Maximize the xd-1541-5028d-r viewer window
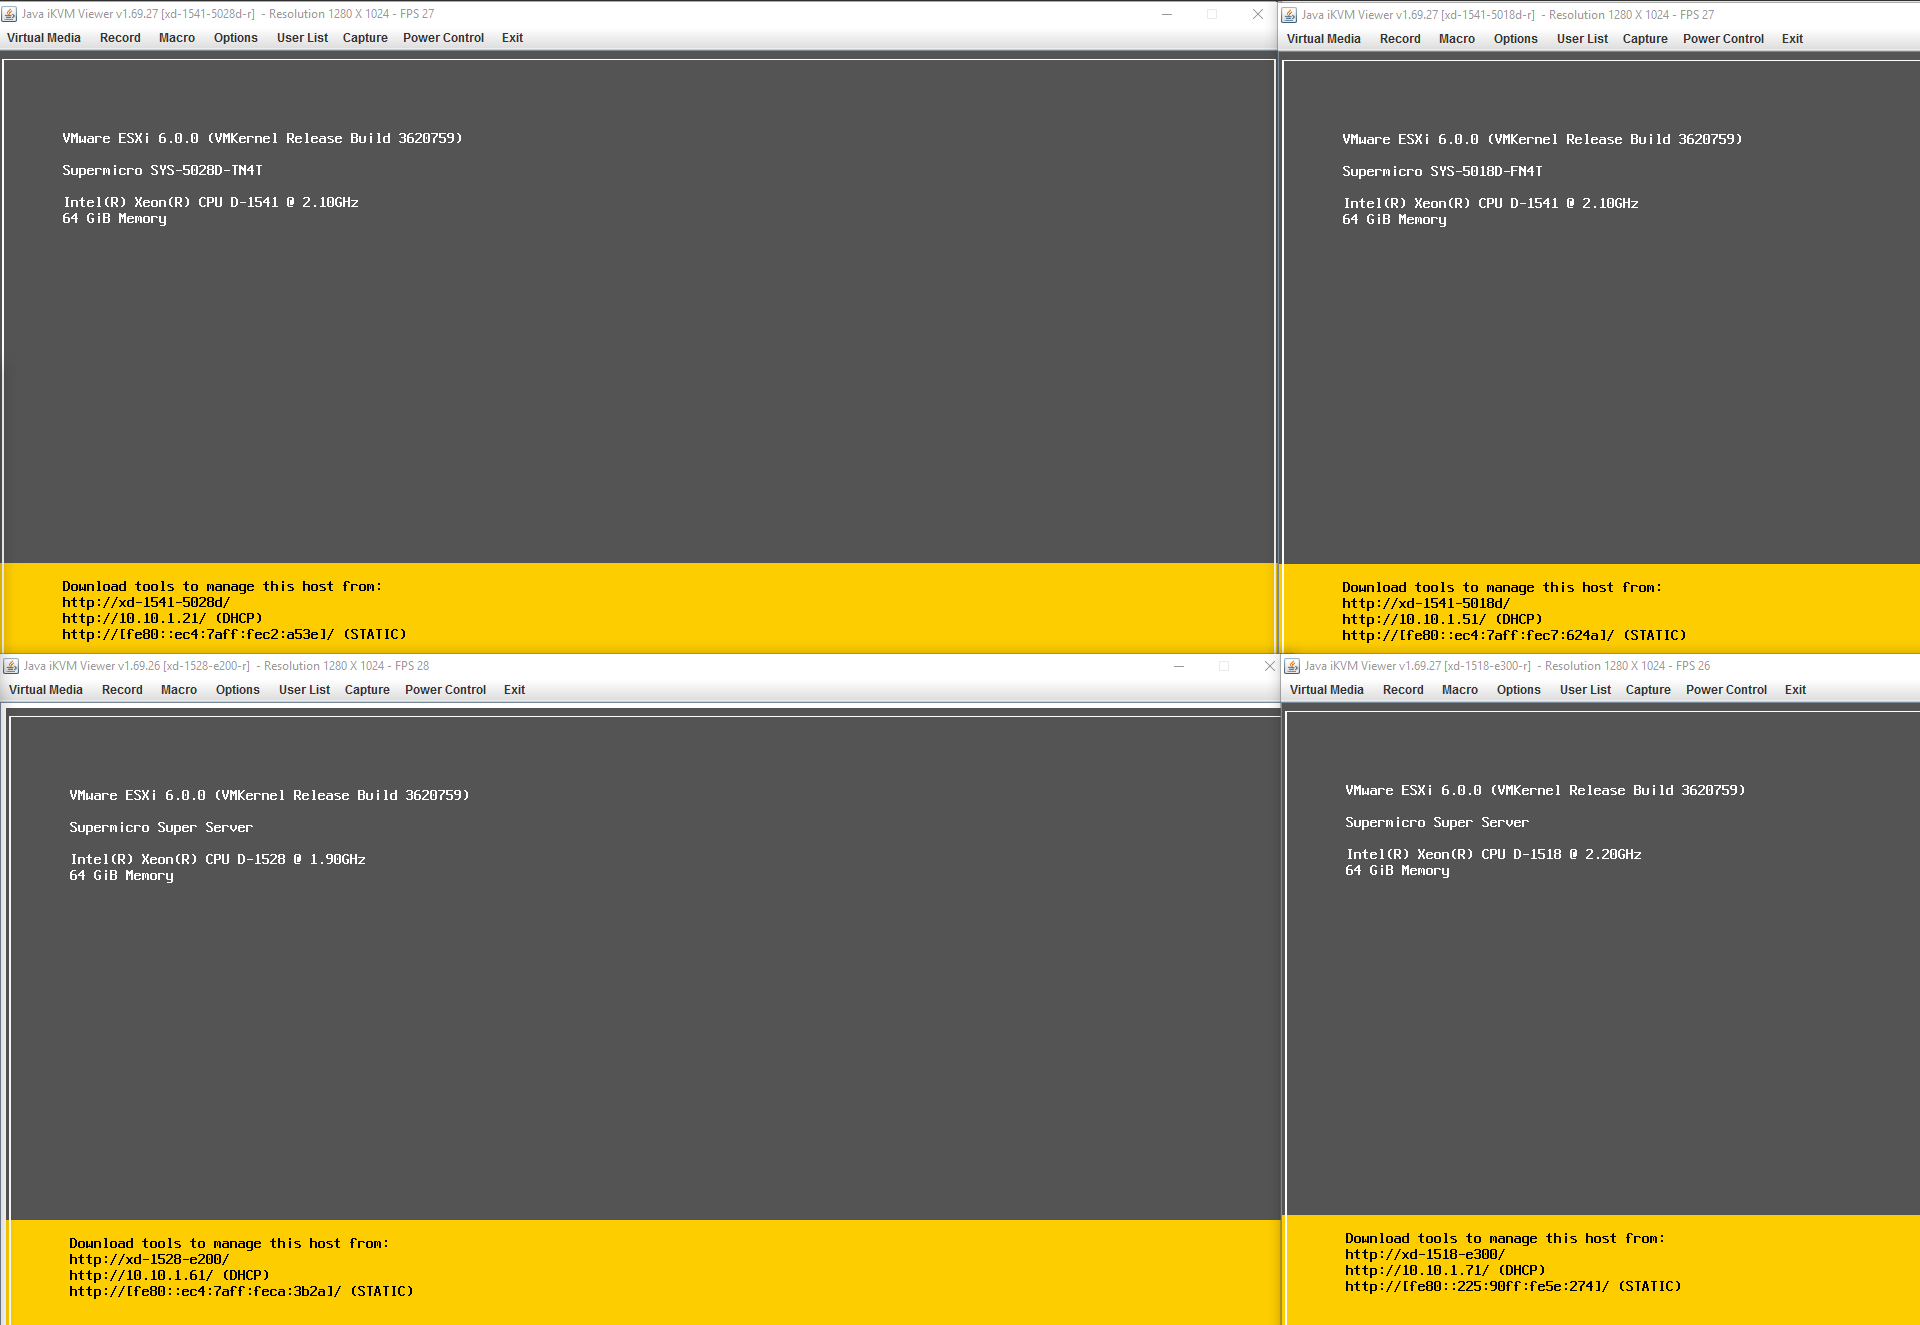The image size is (1920, 1325). 1212,14
